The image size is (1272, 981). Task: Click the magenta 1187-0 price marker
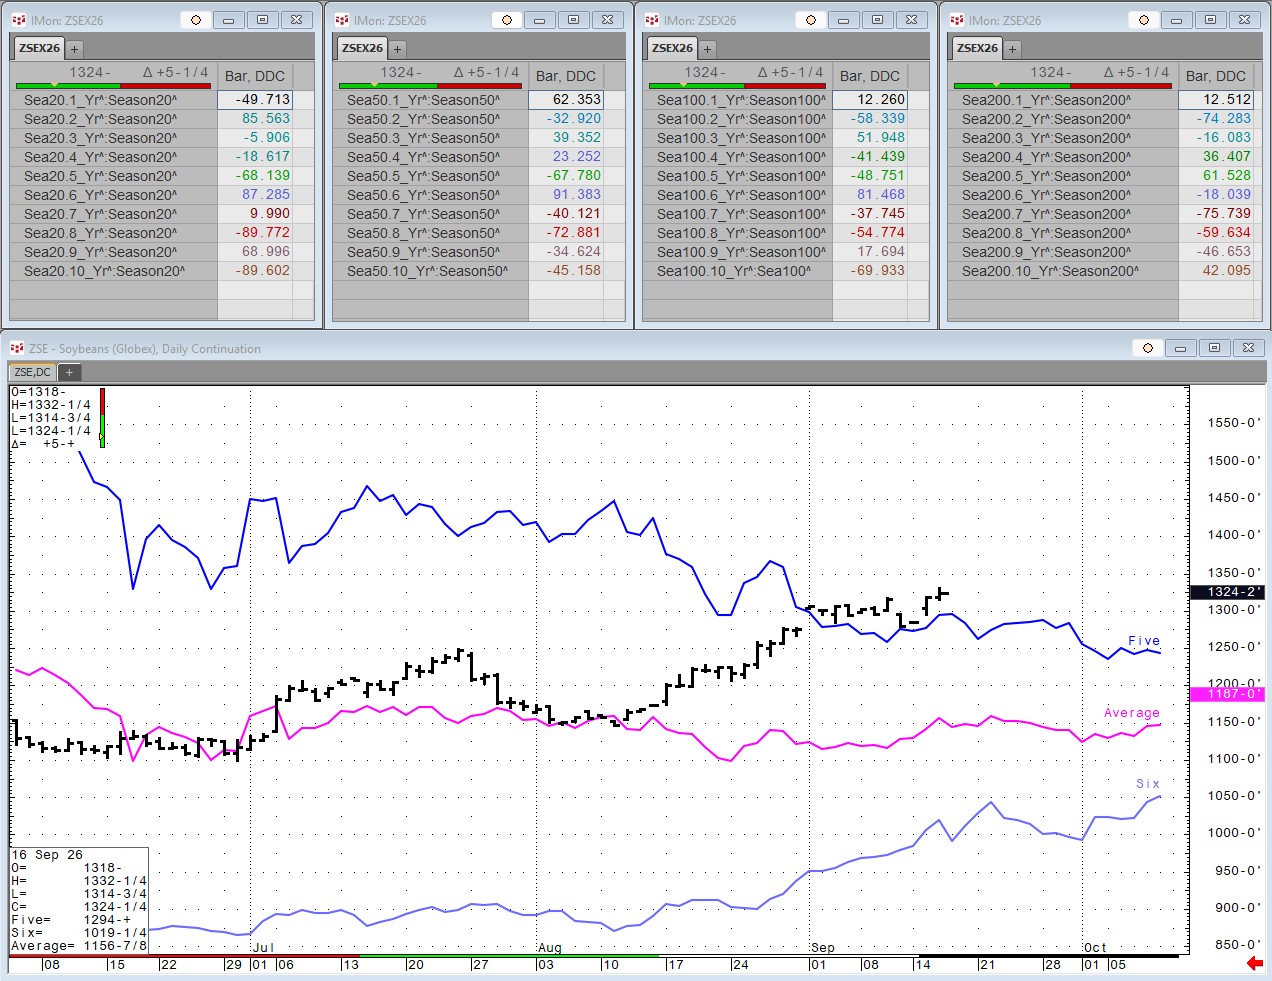[1227, 693]
